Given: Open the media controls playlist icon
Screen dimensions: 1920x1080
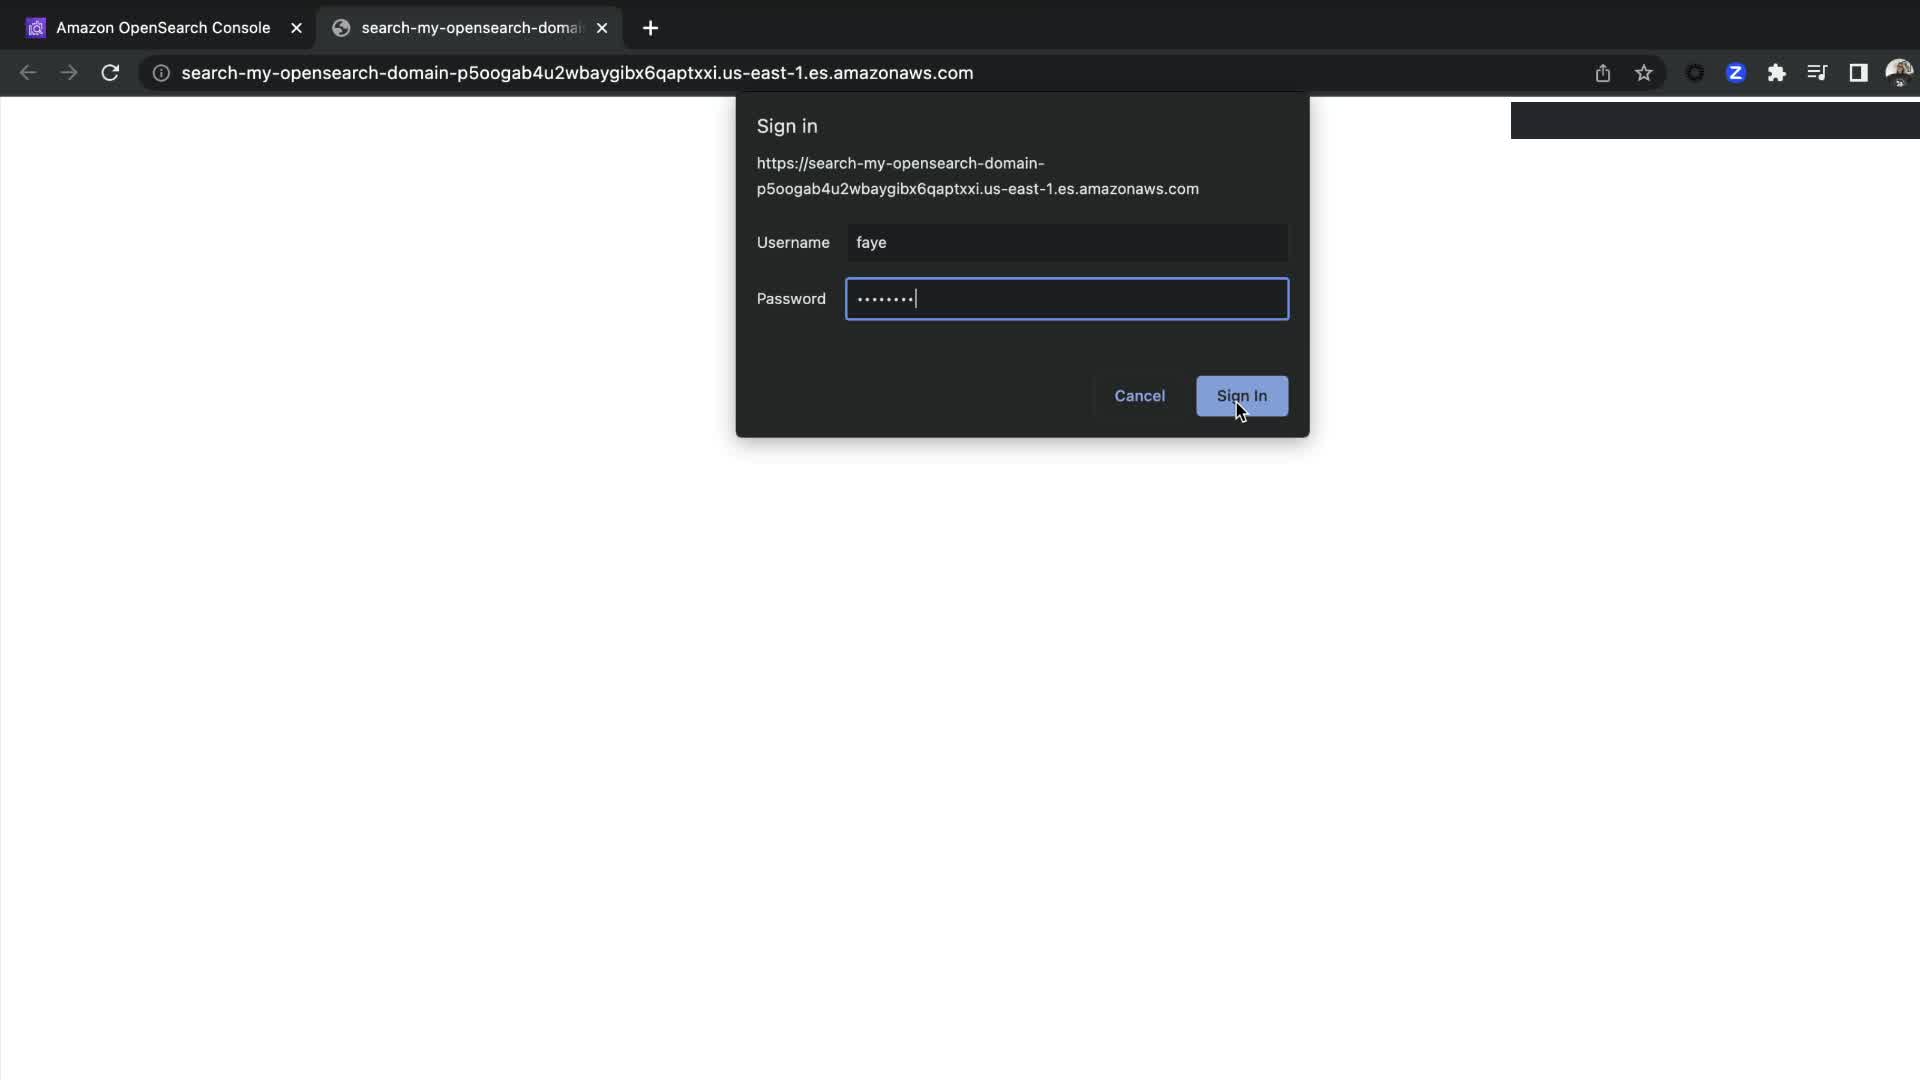Looking at the screenshot, I should [1817, 73].
